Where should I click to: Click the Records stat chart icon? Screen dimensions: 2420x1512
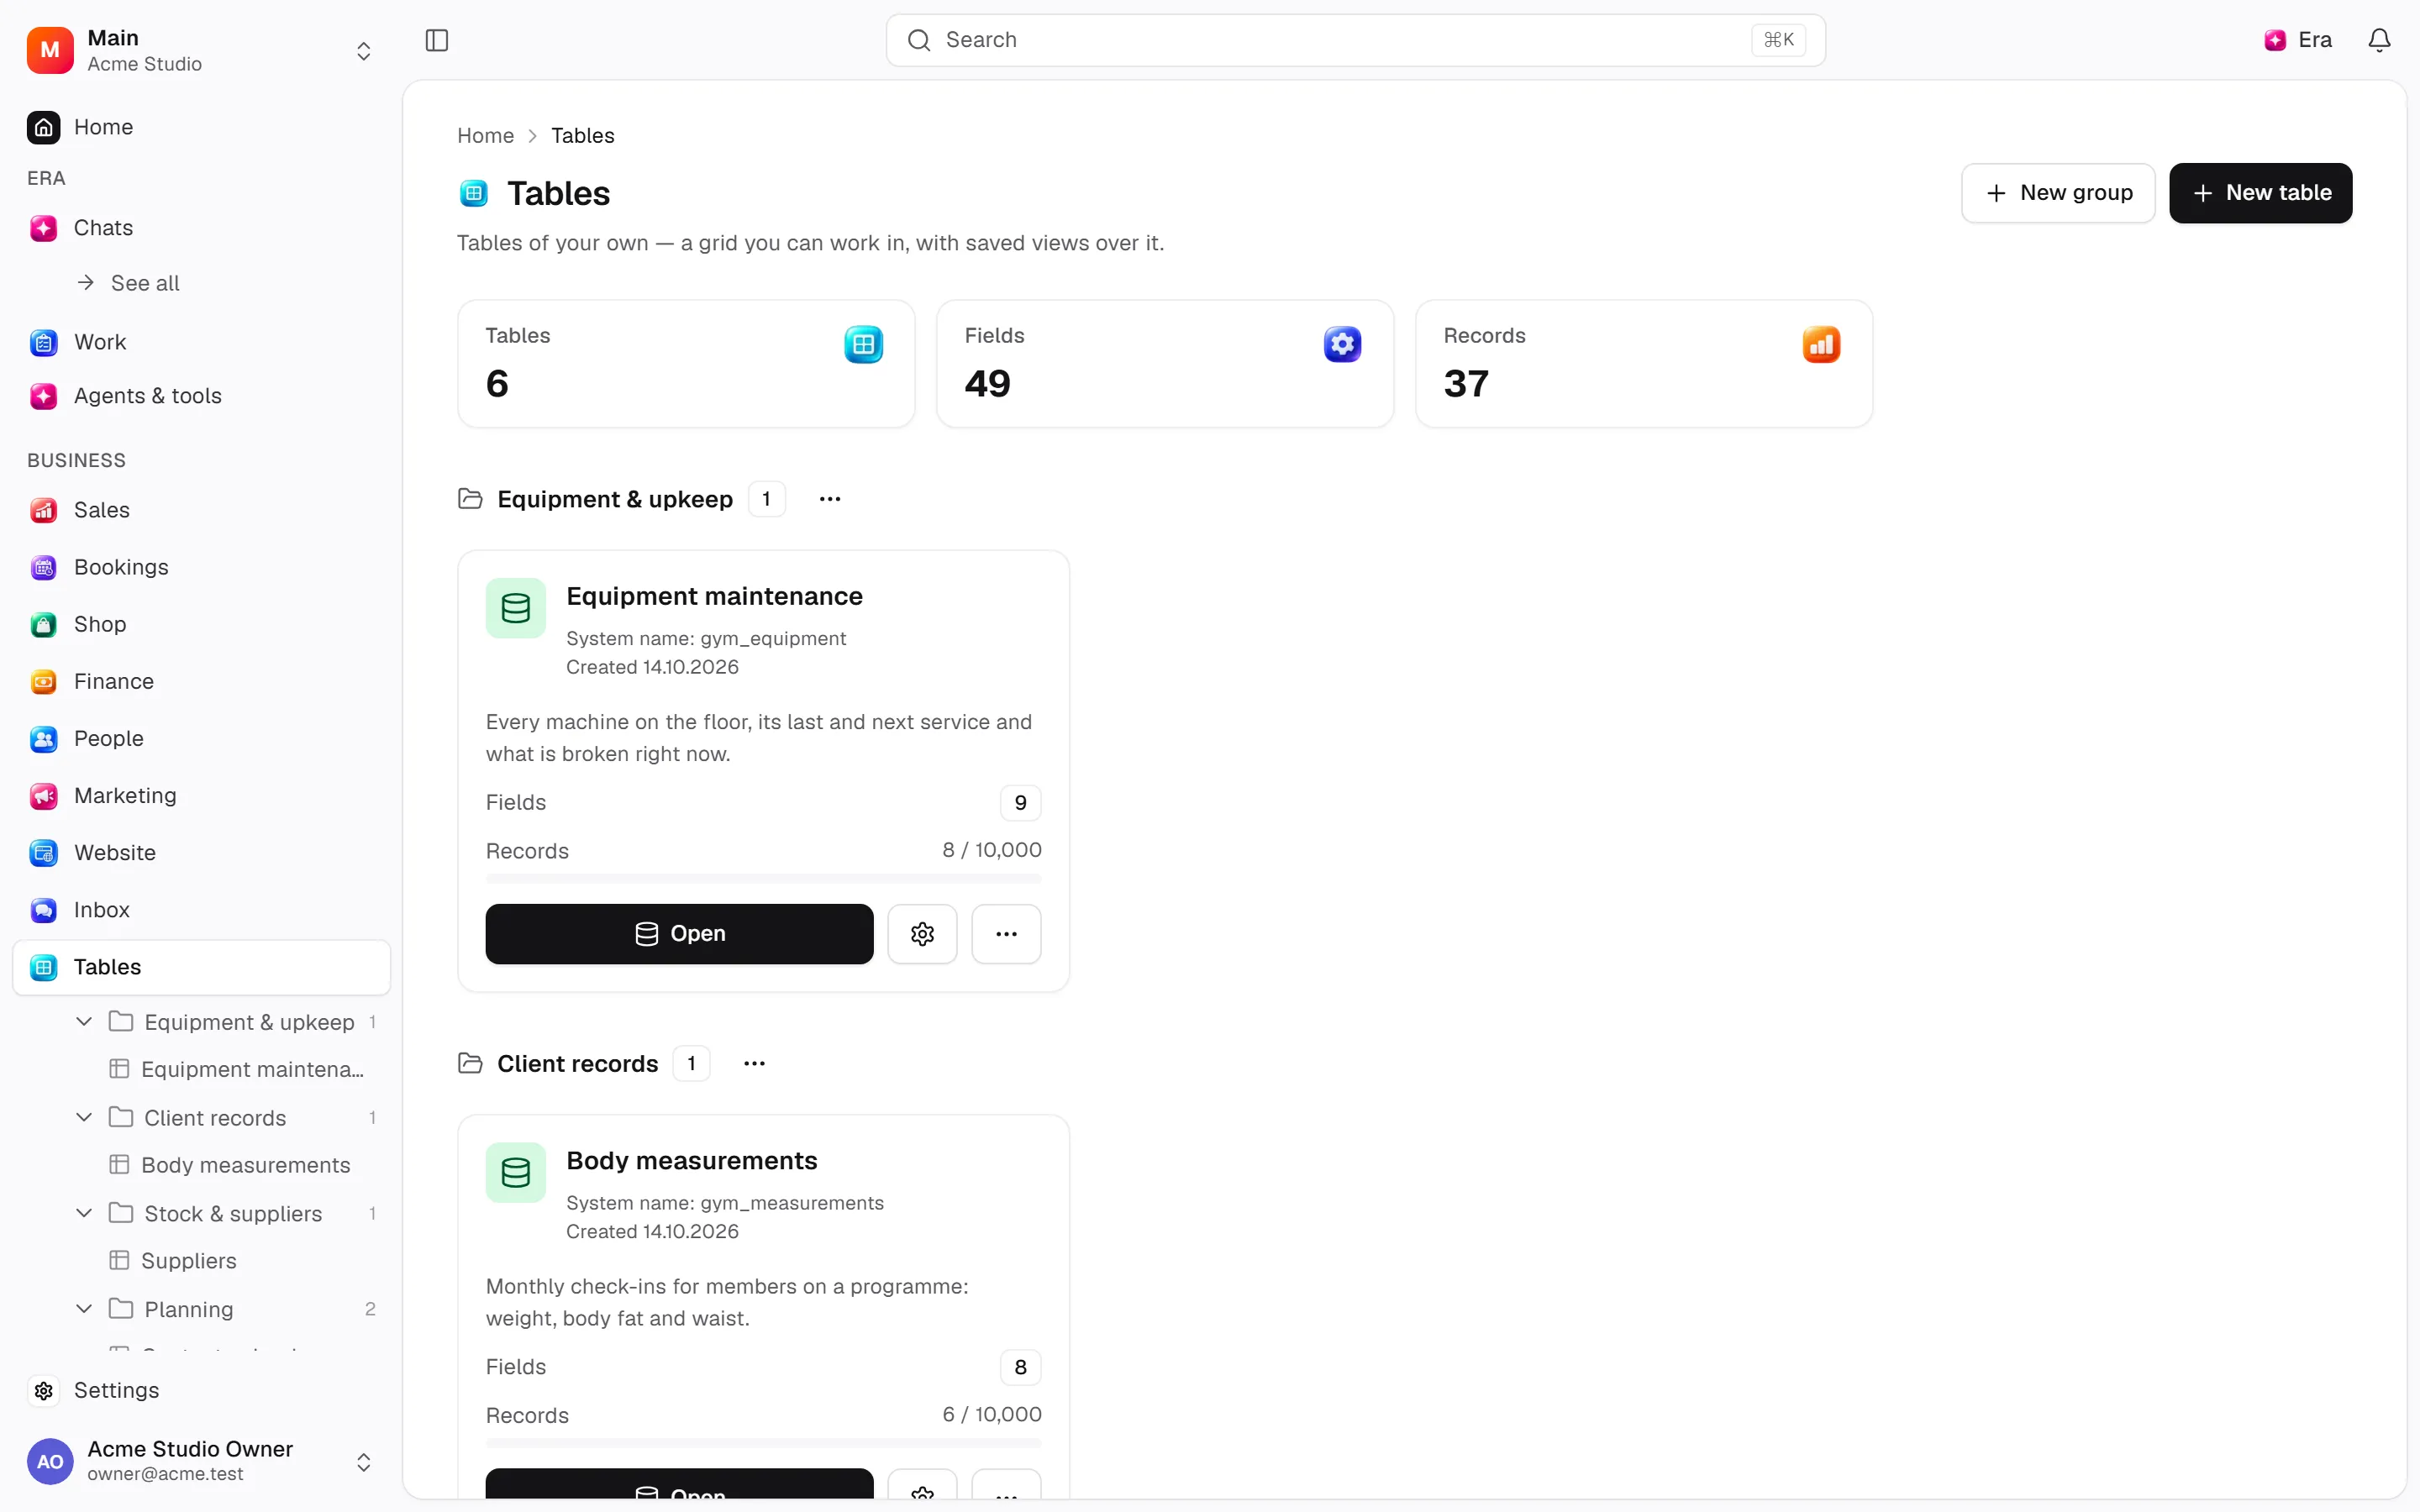click(x=1821, y=345)
